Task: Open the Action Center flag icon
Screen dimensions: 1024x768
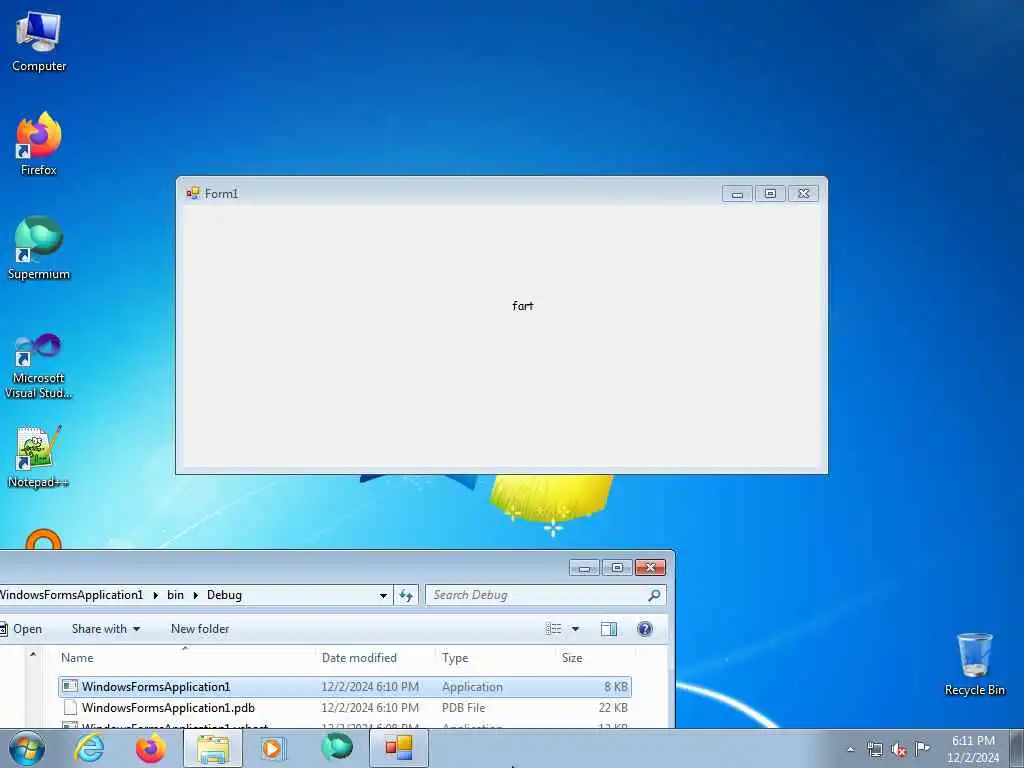Action: (x=922, y=749)
